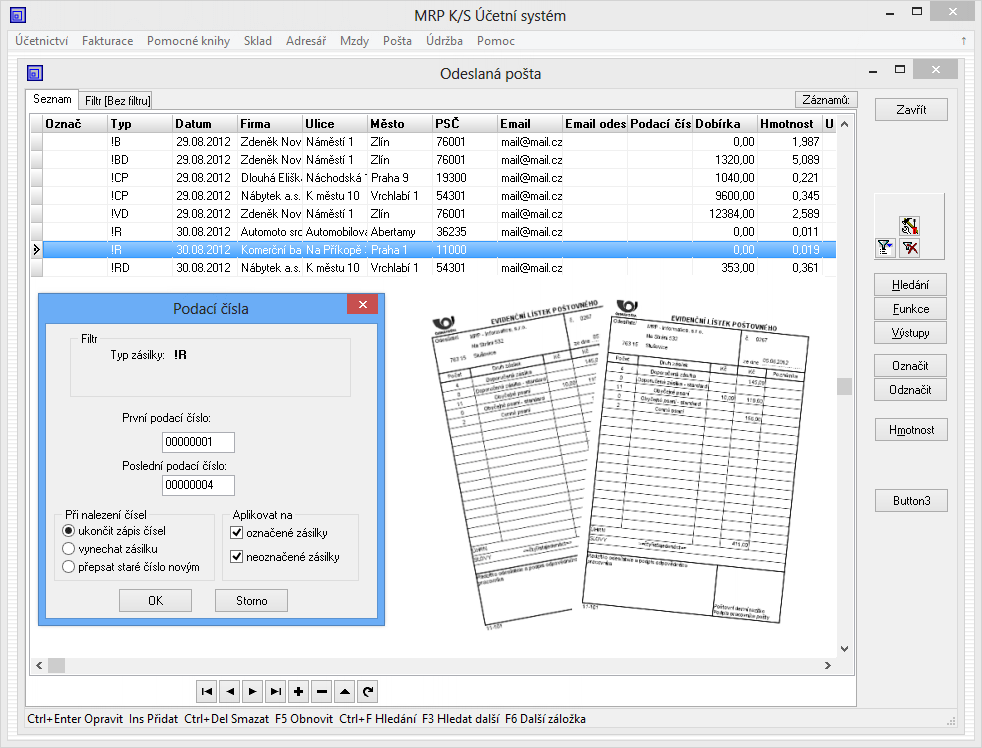Jump to the first record in navigator
This screenshot has width=982, height=748.
coord(207,692)
